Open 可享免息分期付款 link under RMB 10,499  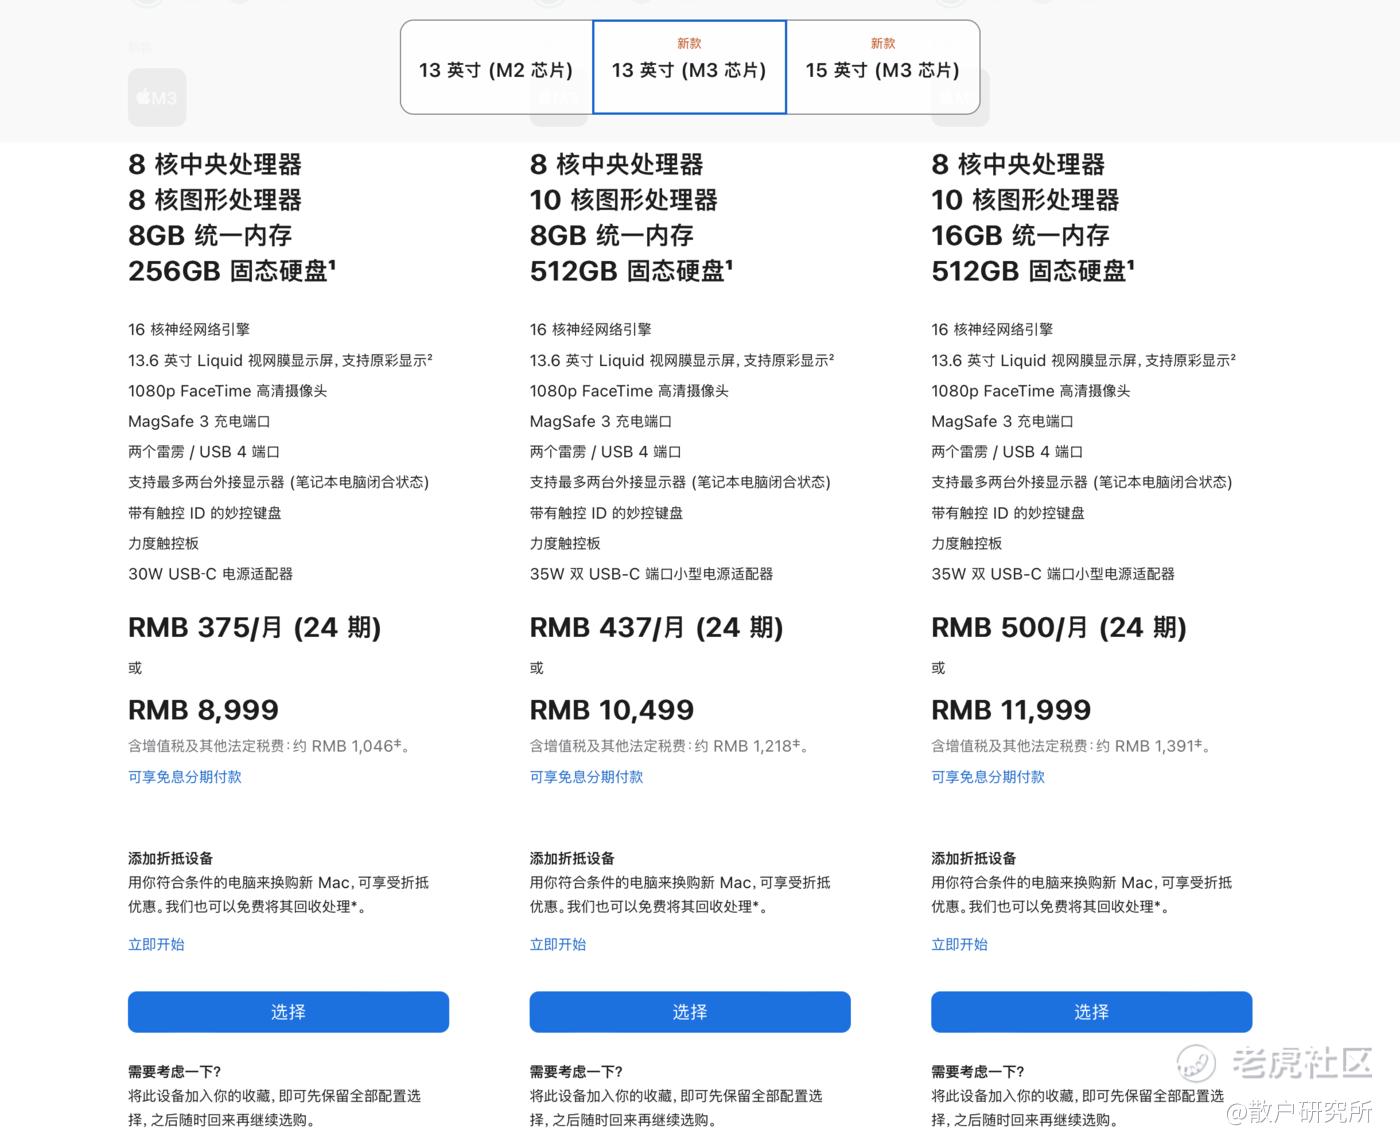tap(587, 777)
